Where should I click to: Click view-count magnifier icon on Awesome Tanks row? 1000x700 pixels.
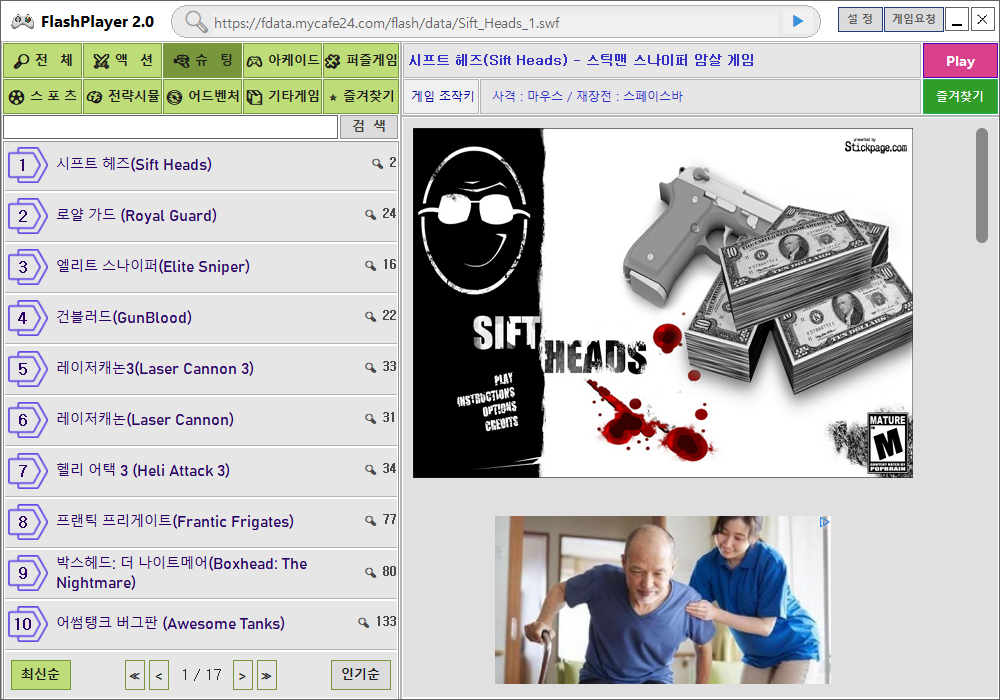click(363, 622)
